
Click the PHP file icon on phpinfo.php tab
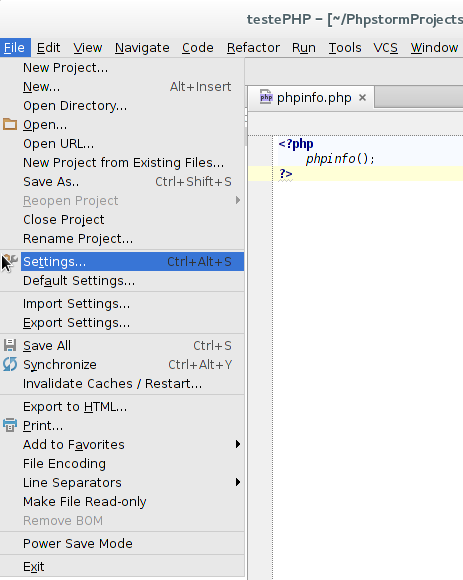click(x=266, y=97)
